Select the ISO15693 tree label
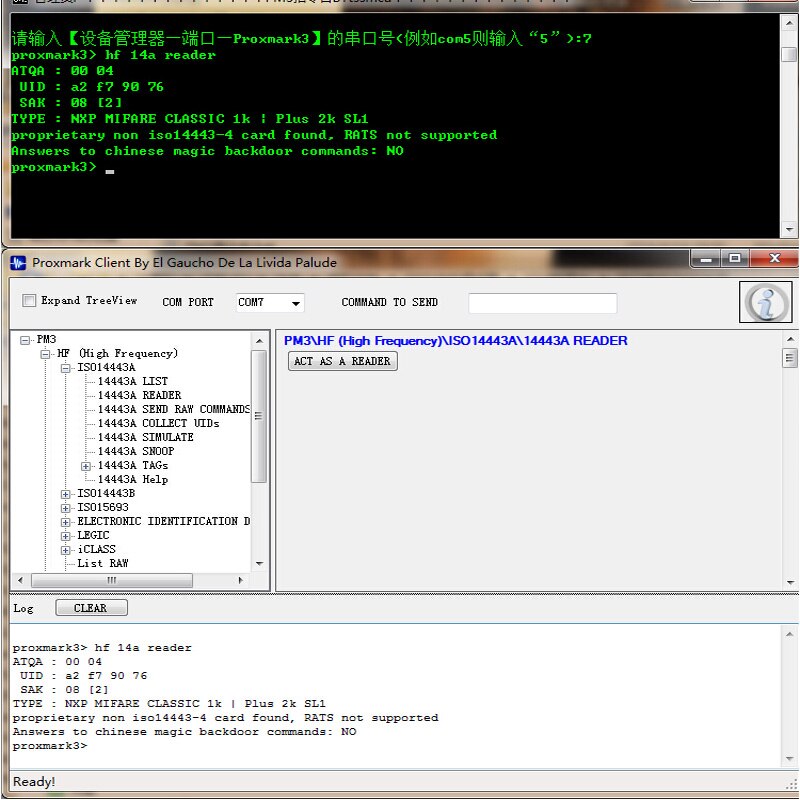The width and height of the screenshot is (800, 800). [x=103, y=507]
